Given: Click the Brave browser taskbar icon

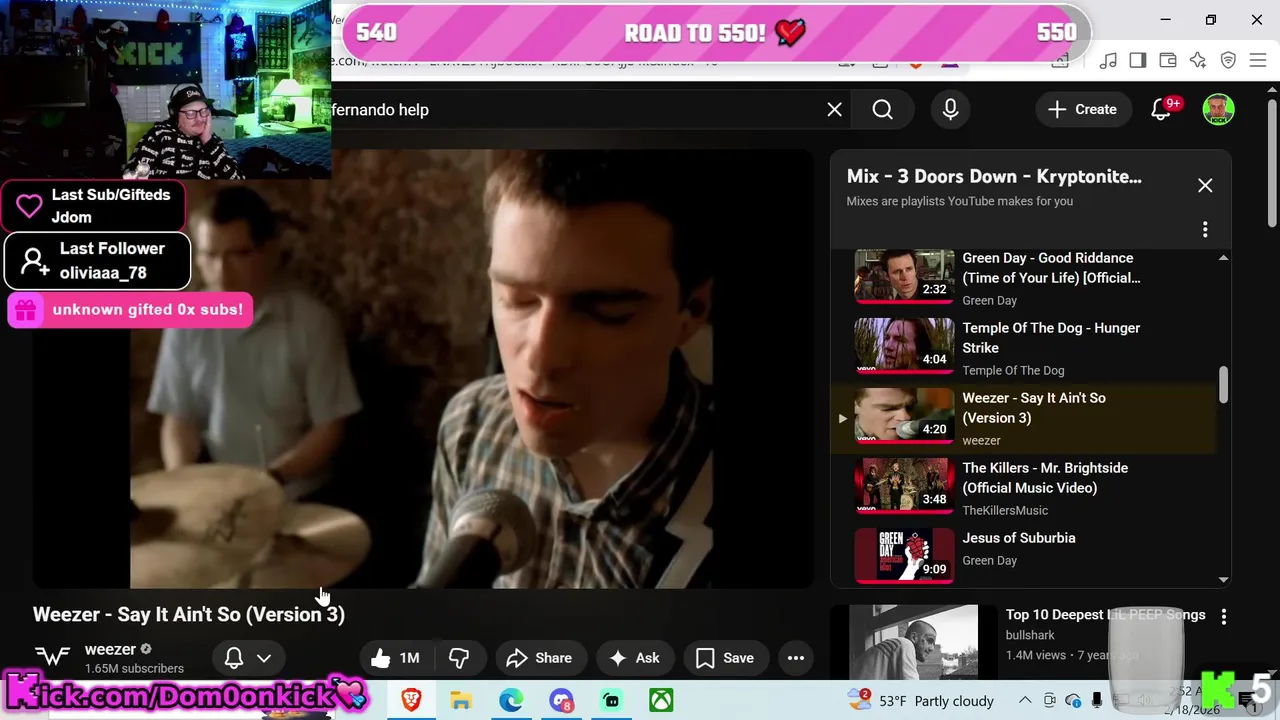Looking at the screenshot, I should tap(411, 700).
